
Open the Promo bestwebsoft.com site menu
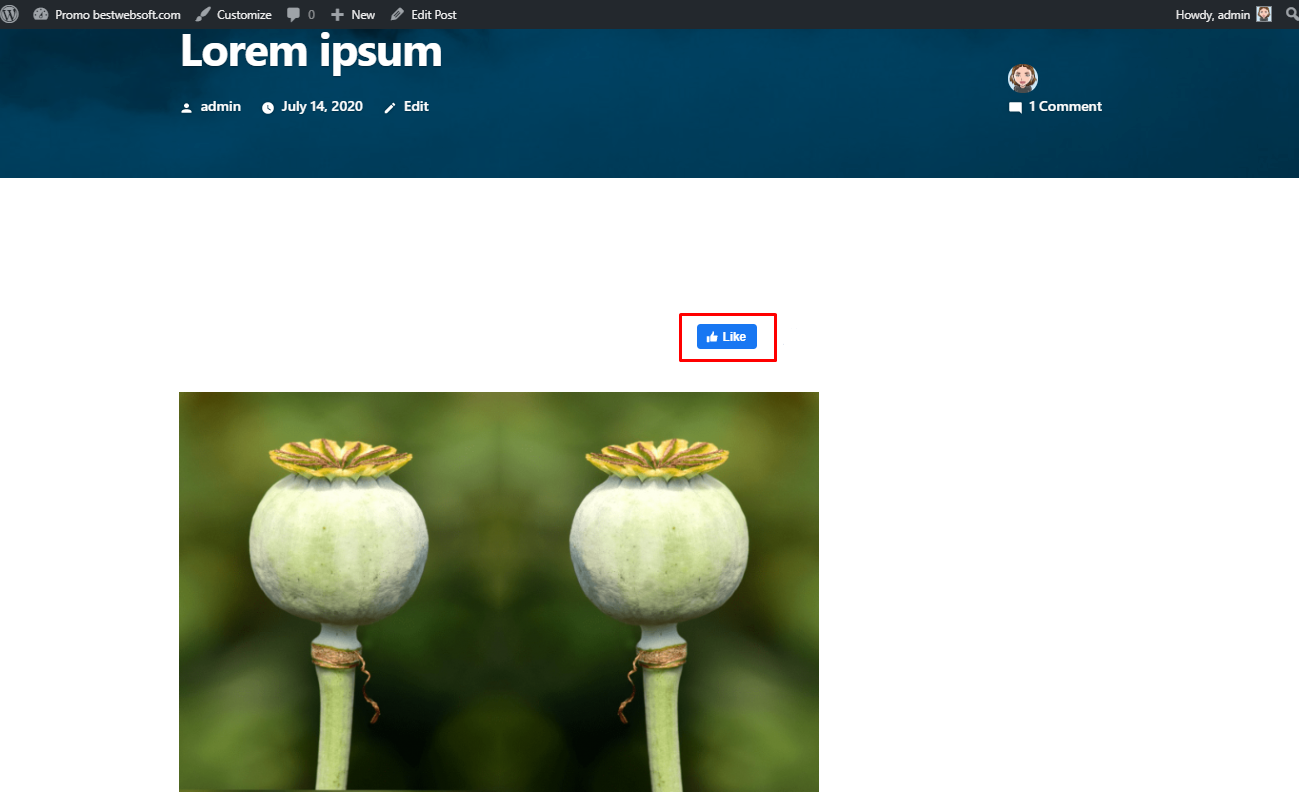tap(118, 14)
